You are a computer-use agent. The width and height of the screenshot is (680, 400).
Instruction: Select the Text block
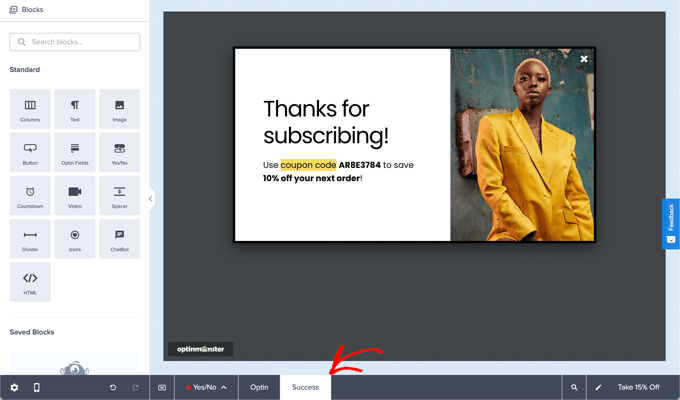pyautogui.click(x=75, y=109)
